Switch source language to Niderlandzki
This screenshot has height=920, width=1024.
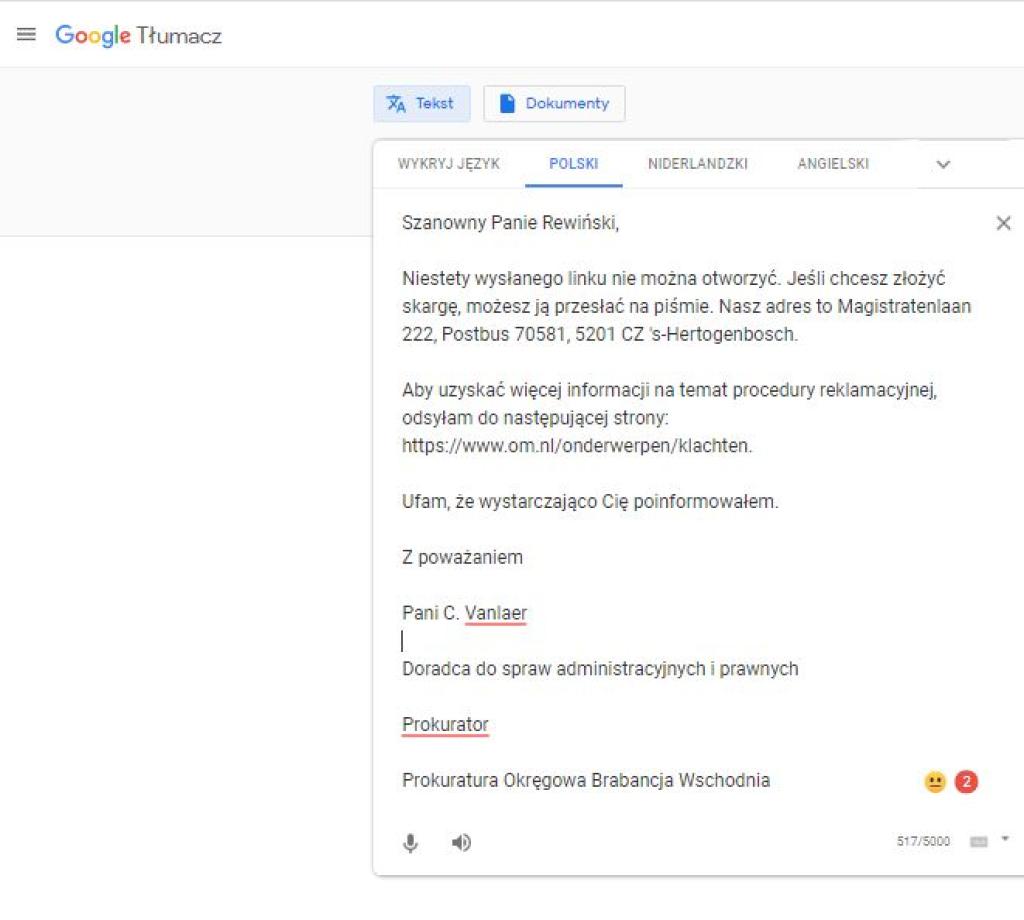(x=697, y=164)
